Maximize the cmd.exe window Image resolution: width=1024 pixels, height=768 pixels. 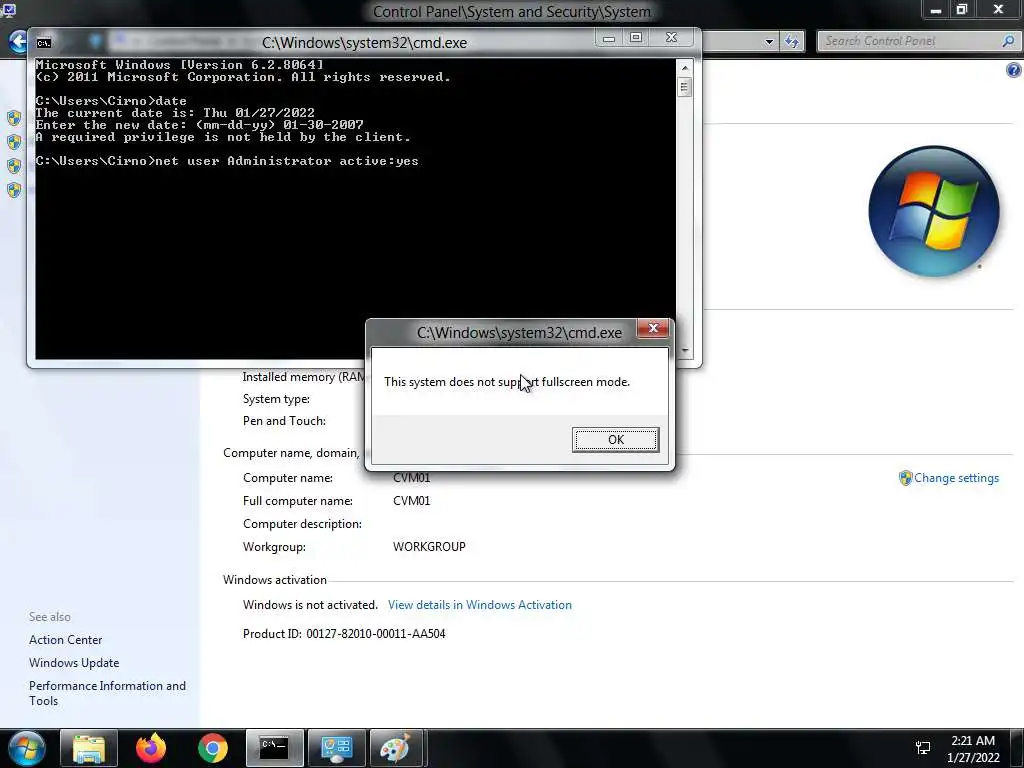pos(636,38)
